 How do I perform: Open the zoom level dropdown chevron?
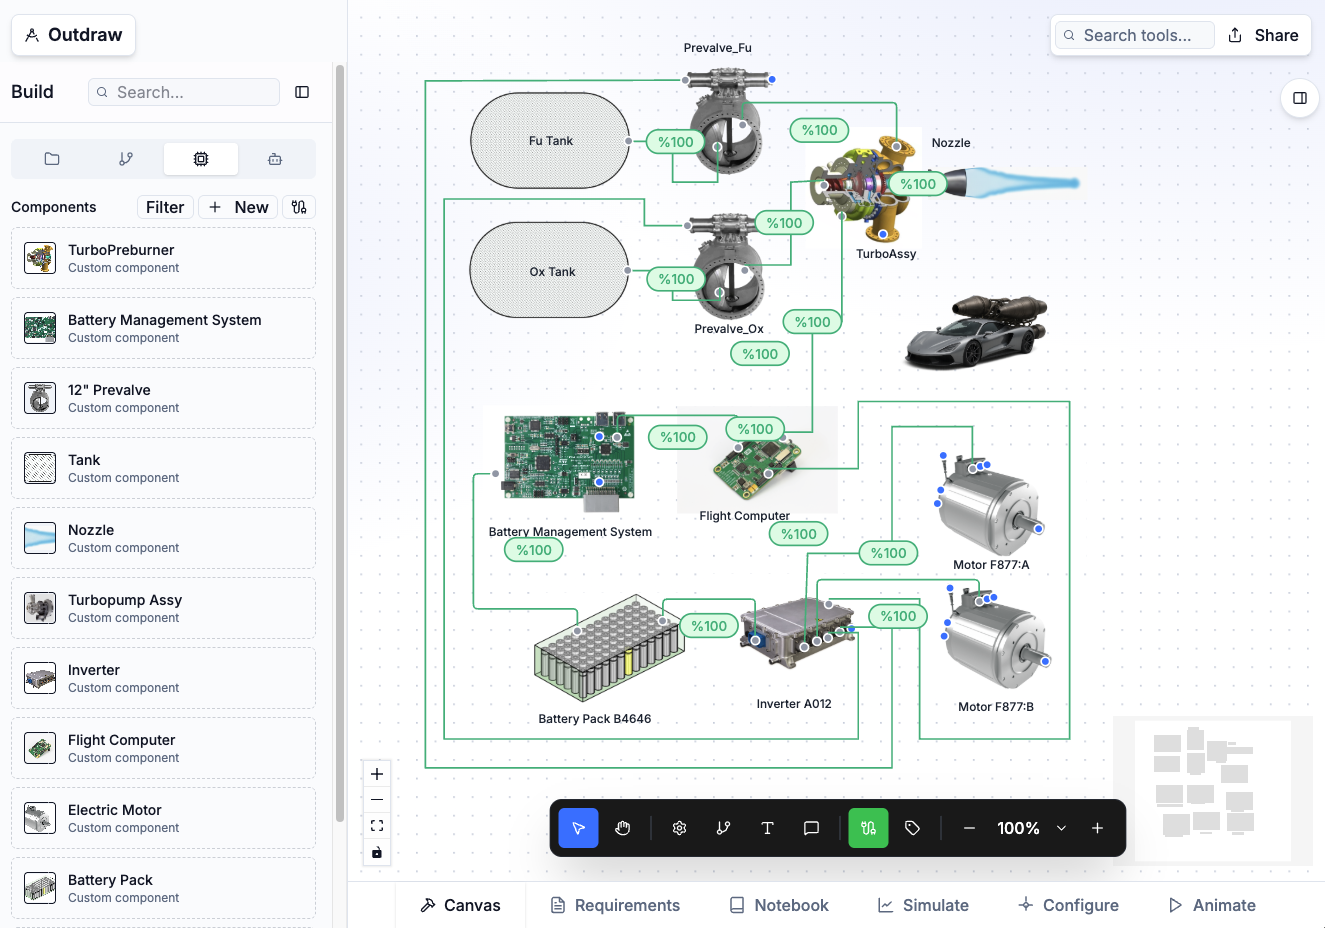tap(1061, 828)
